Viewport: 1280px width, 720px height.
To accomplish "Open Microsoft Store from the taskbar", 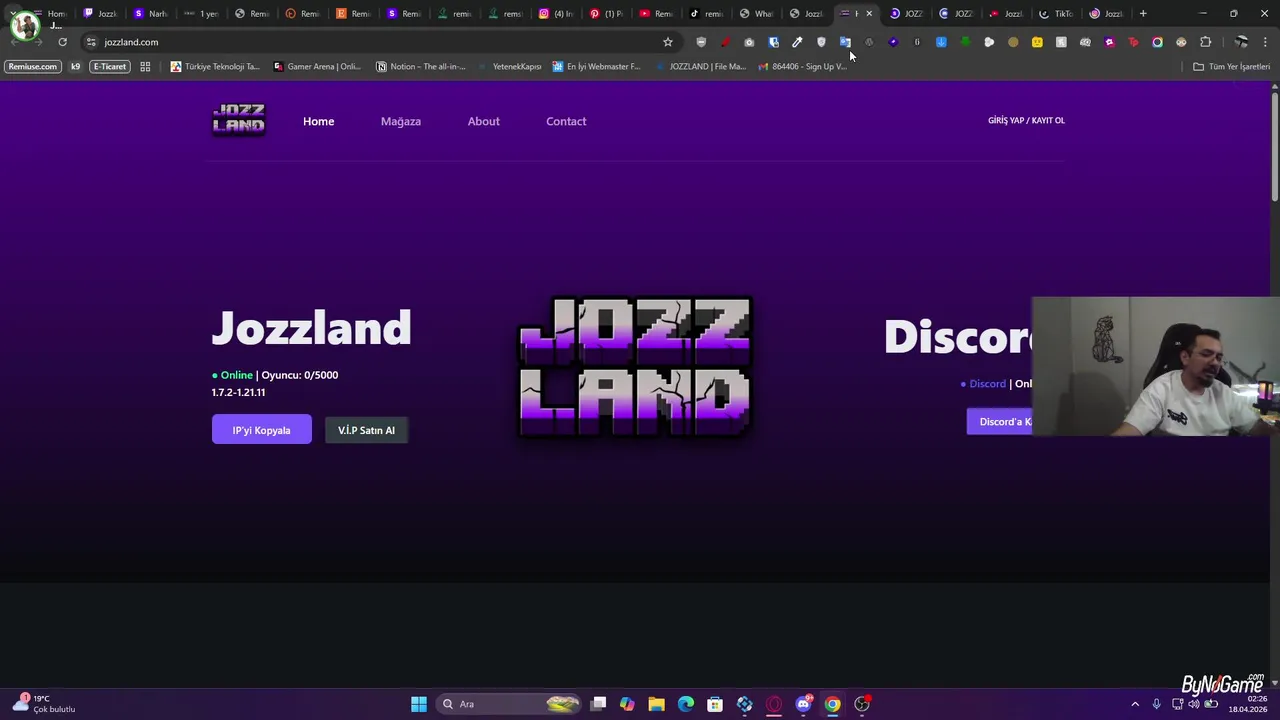I will (x=715, y=704).
